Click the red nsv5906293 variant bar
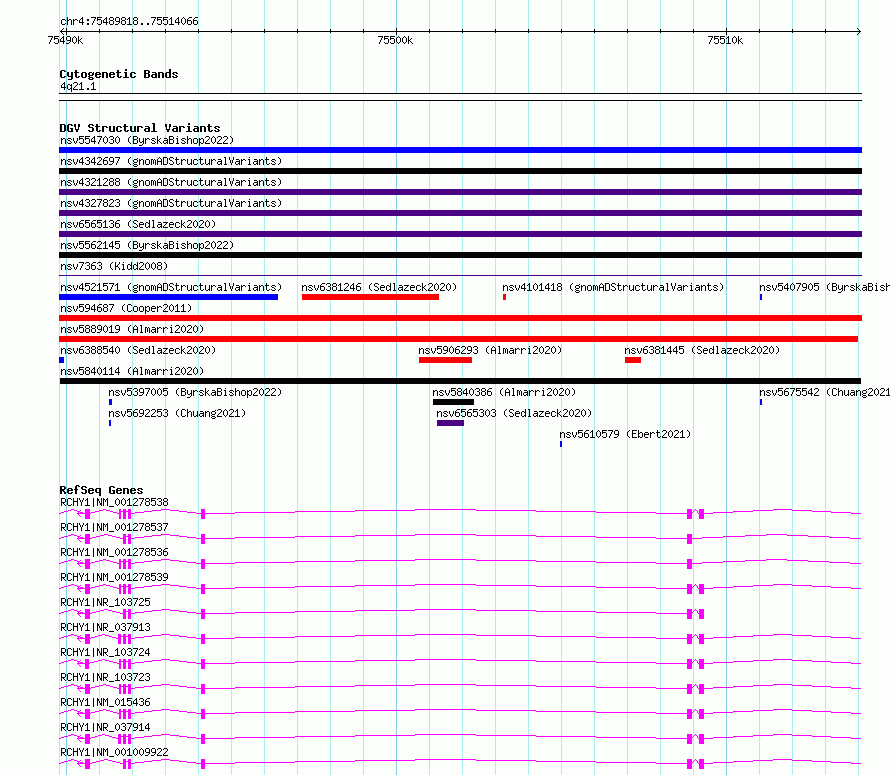The width and height of the screenshot is (890, 775). 446,360
